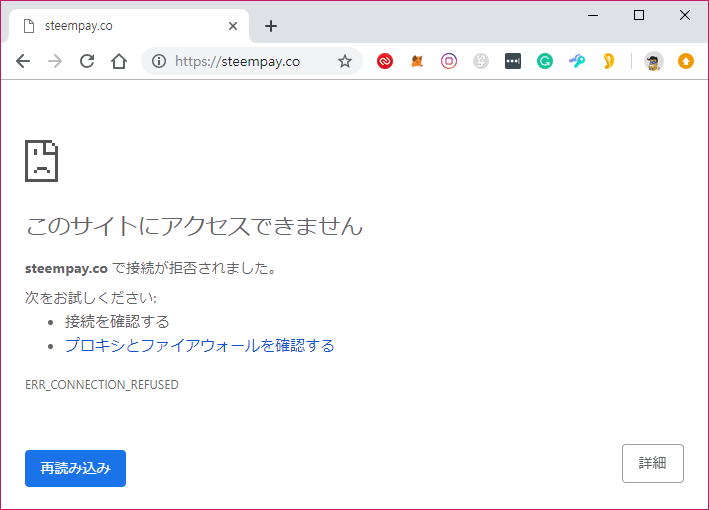Screen dimensions: 709x510
Task: Close the Chrome window
Action: 685,15
